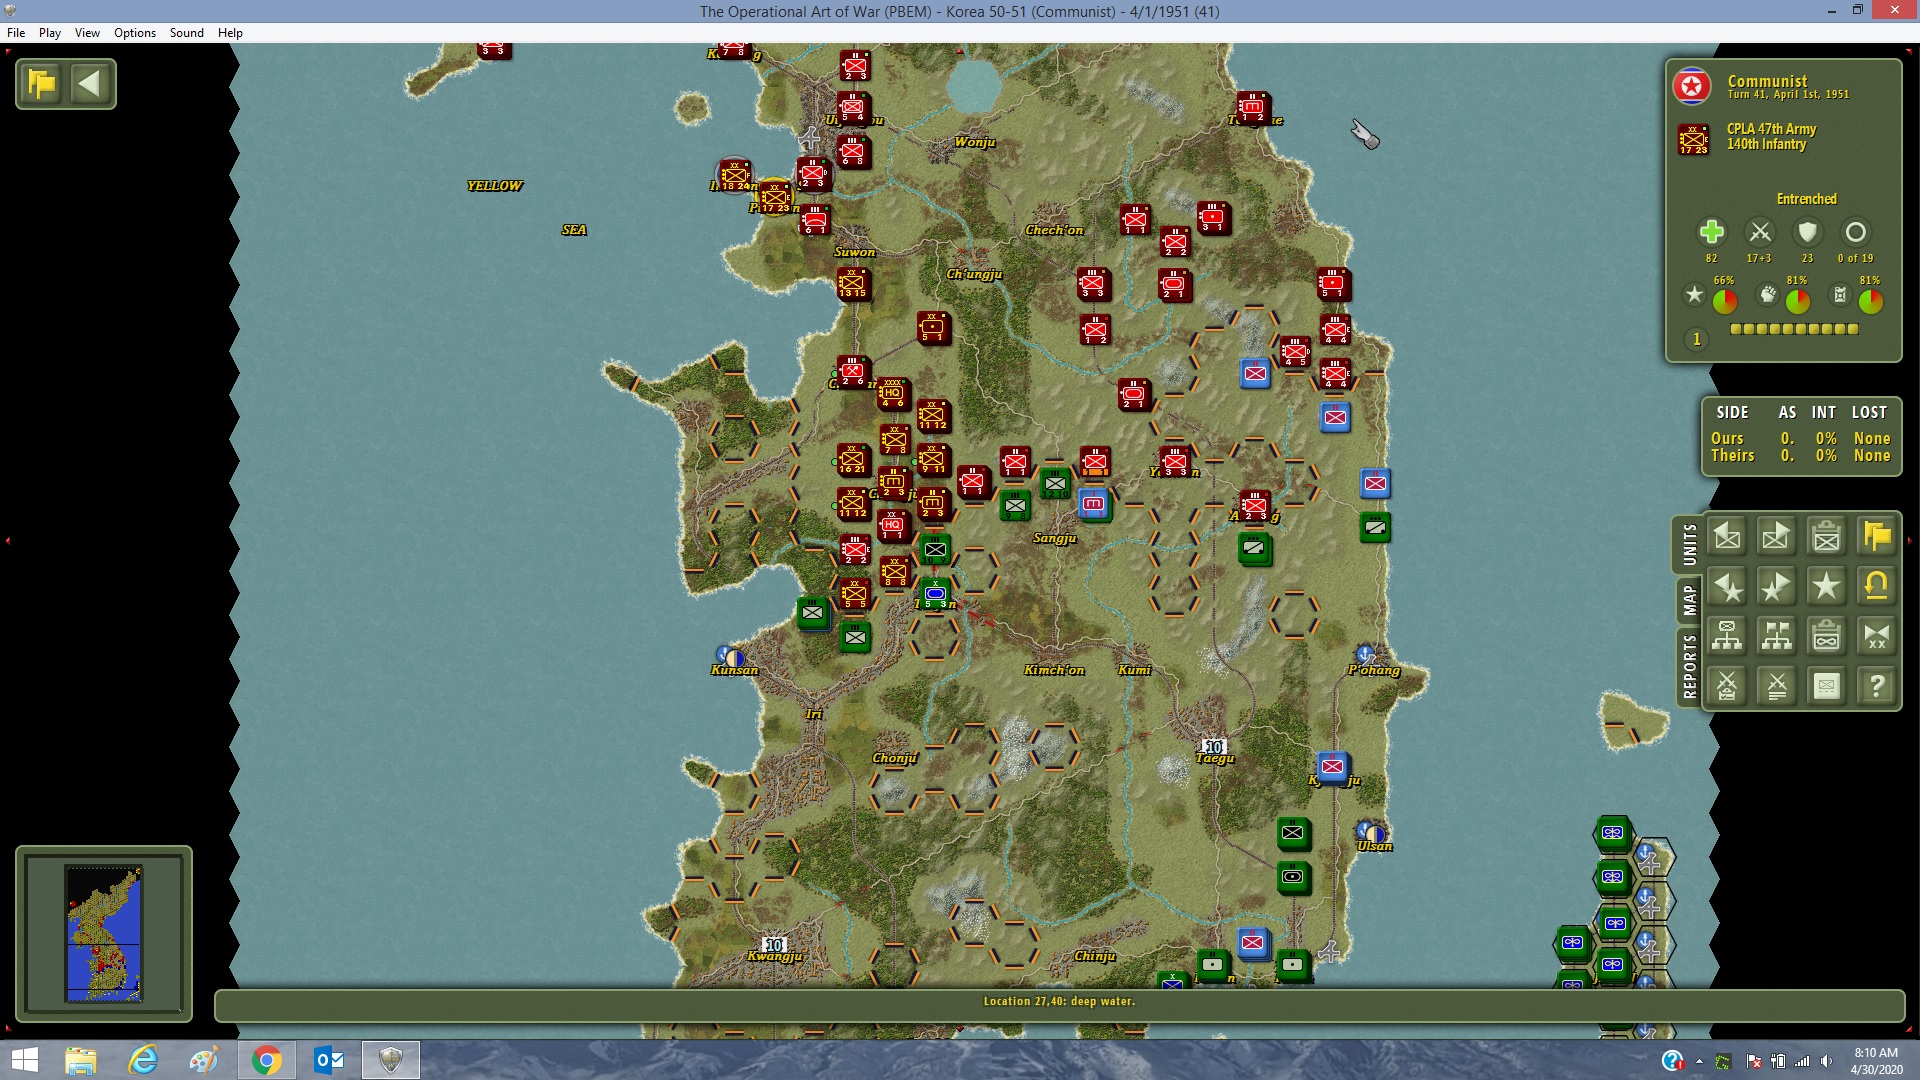Screen dimensions: 1920x1080
Task: Click the 'Wonju' city label on map
Action: click(x=974, y=142)
